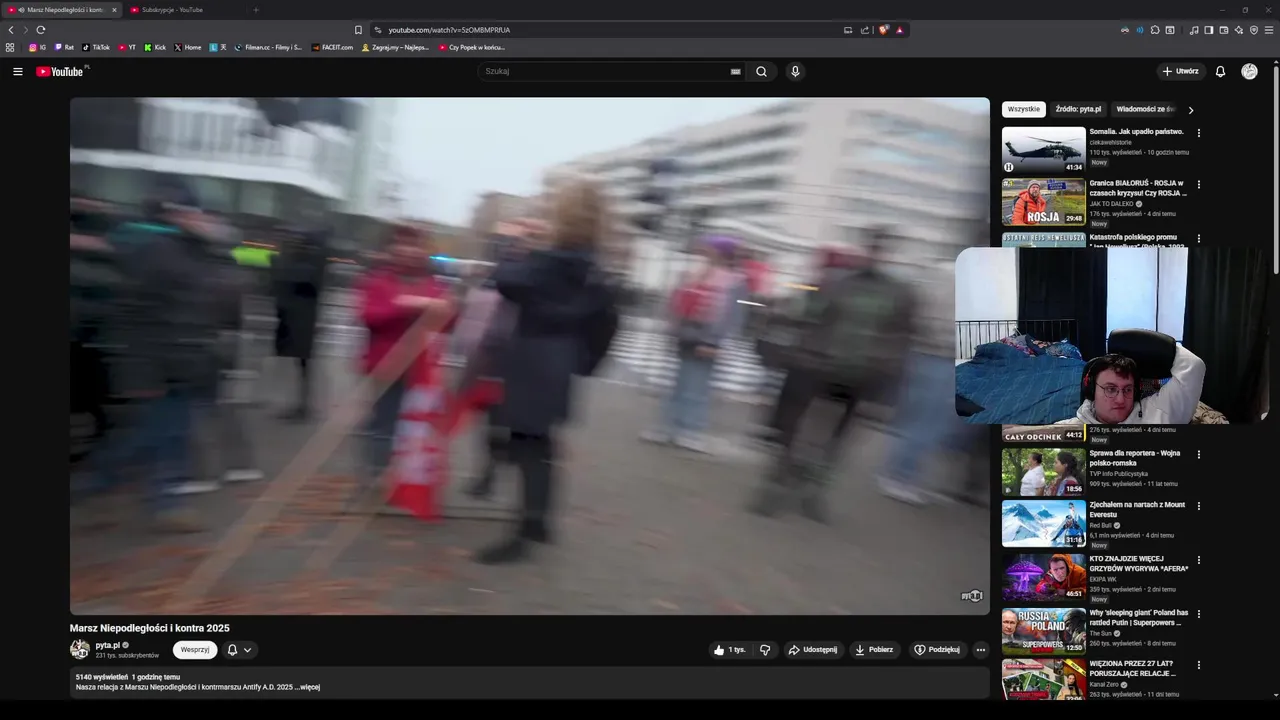
Task: Expand video description with ...więcej
Action: pyautogui.click(x=310, y=687)
